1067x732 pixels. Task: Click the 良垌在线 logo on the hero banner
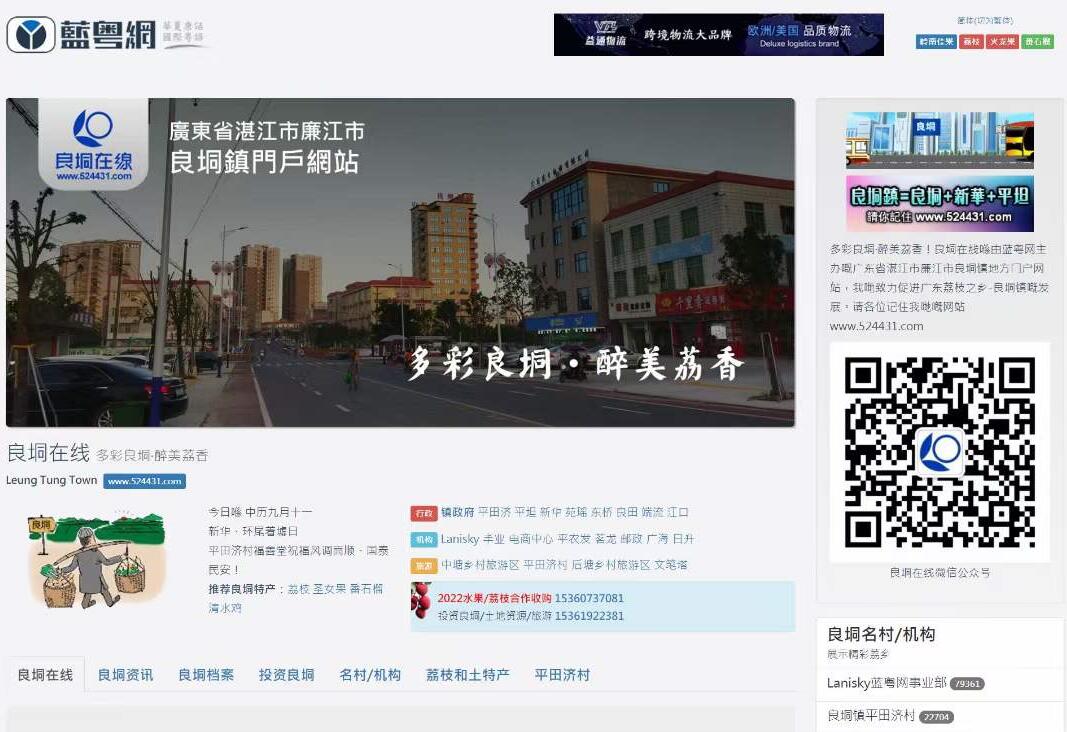[93, 143]
